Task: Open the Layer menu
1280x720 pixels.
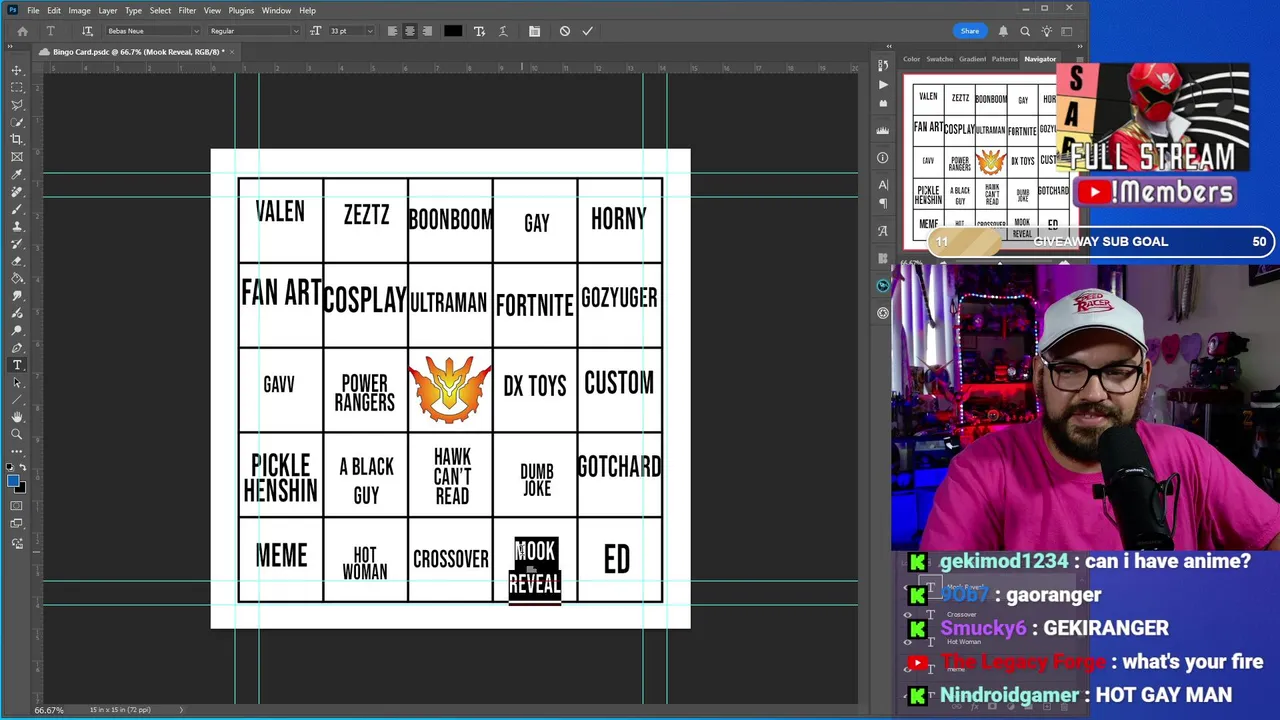Action: pyautogui.click(x=108, y=11)
